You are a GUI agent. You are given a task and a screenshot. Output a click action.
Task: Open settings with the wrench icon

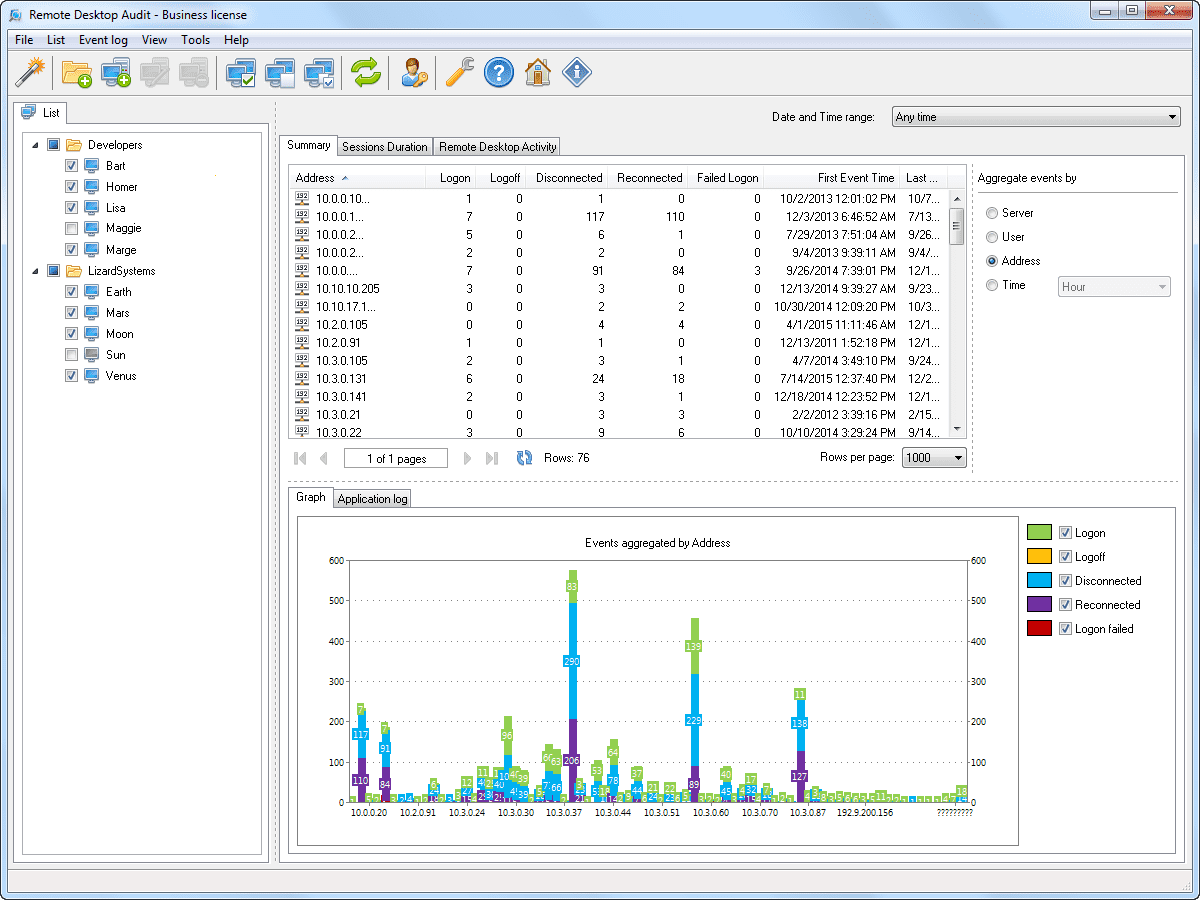(459, 73)
